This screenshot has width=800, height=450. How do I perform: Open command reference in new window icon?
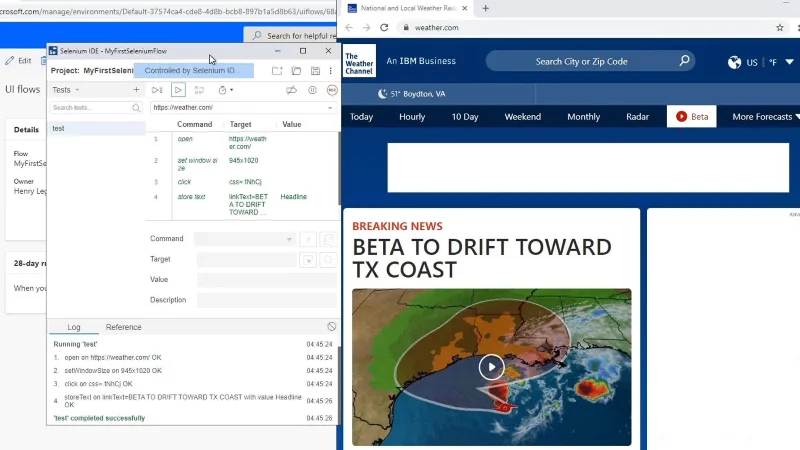point(328,239)
